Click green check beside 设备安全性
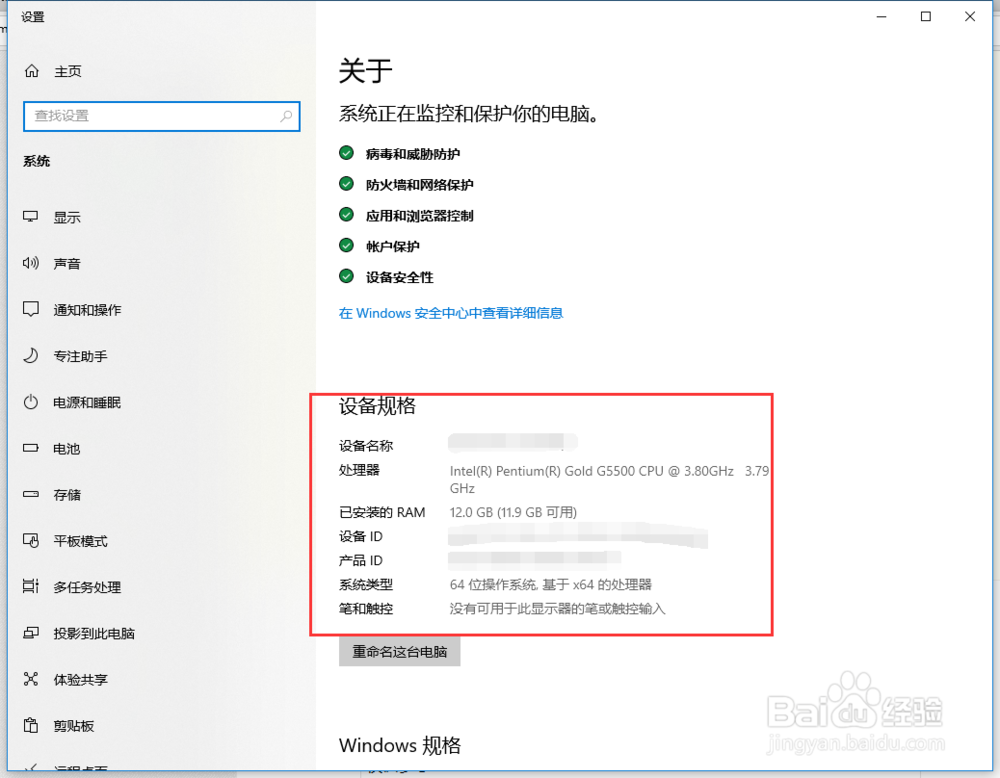 (x=346, y=276)
